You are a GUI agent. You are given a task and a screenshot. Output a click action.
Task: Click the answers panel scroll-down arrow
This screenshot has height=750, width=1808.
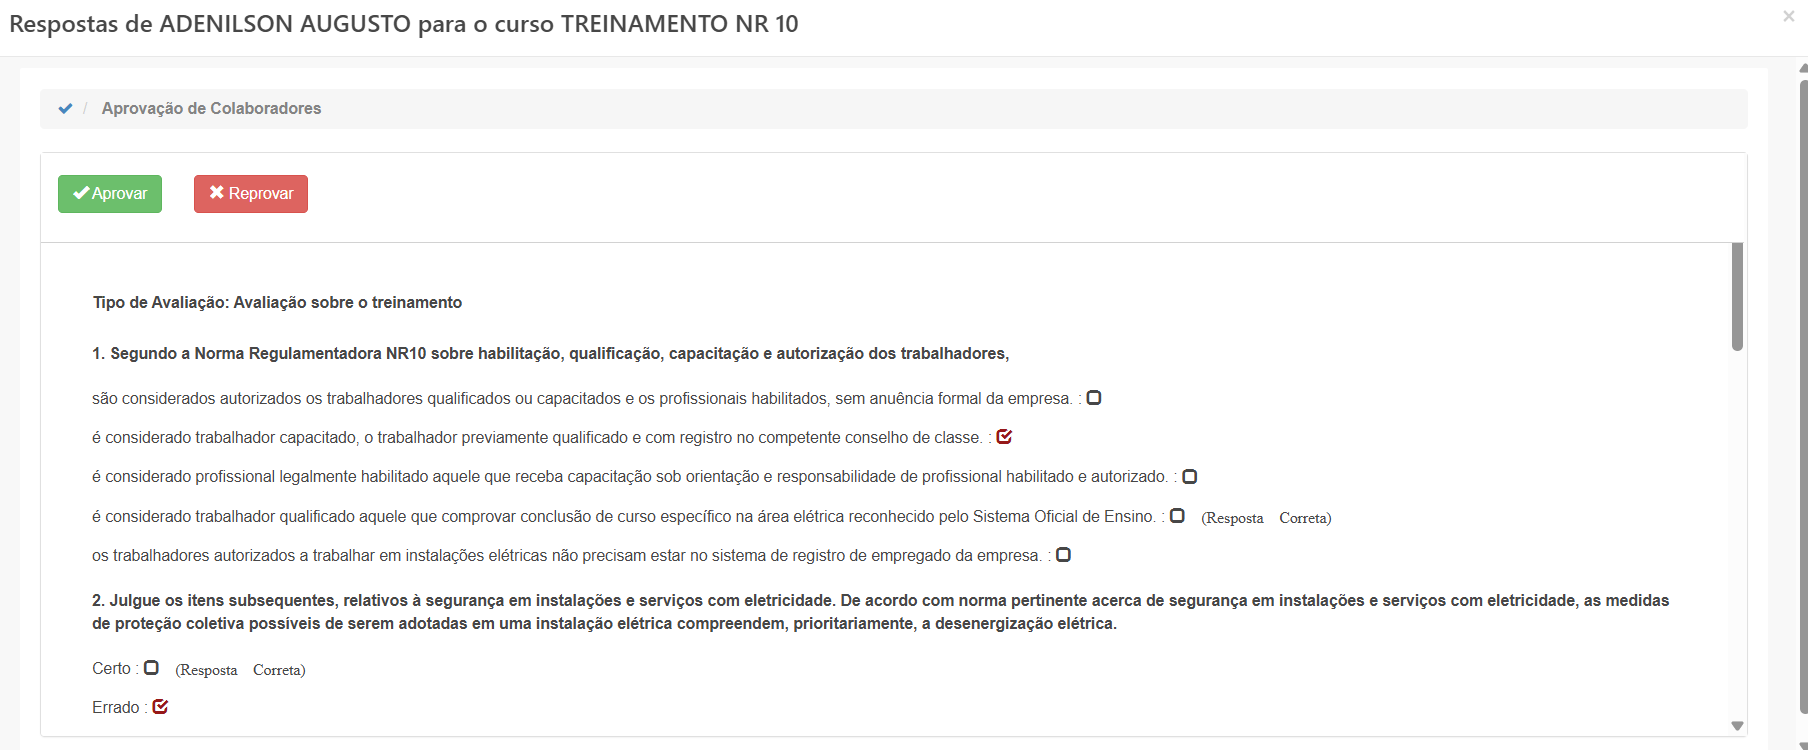tap(1737, 726)
